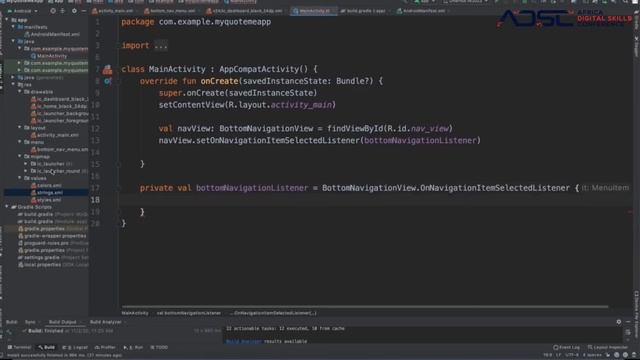Screen dimensions: 640x360
Task: Open AndroidManifest.xml in project tree
Action: pos(52,34)
